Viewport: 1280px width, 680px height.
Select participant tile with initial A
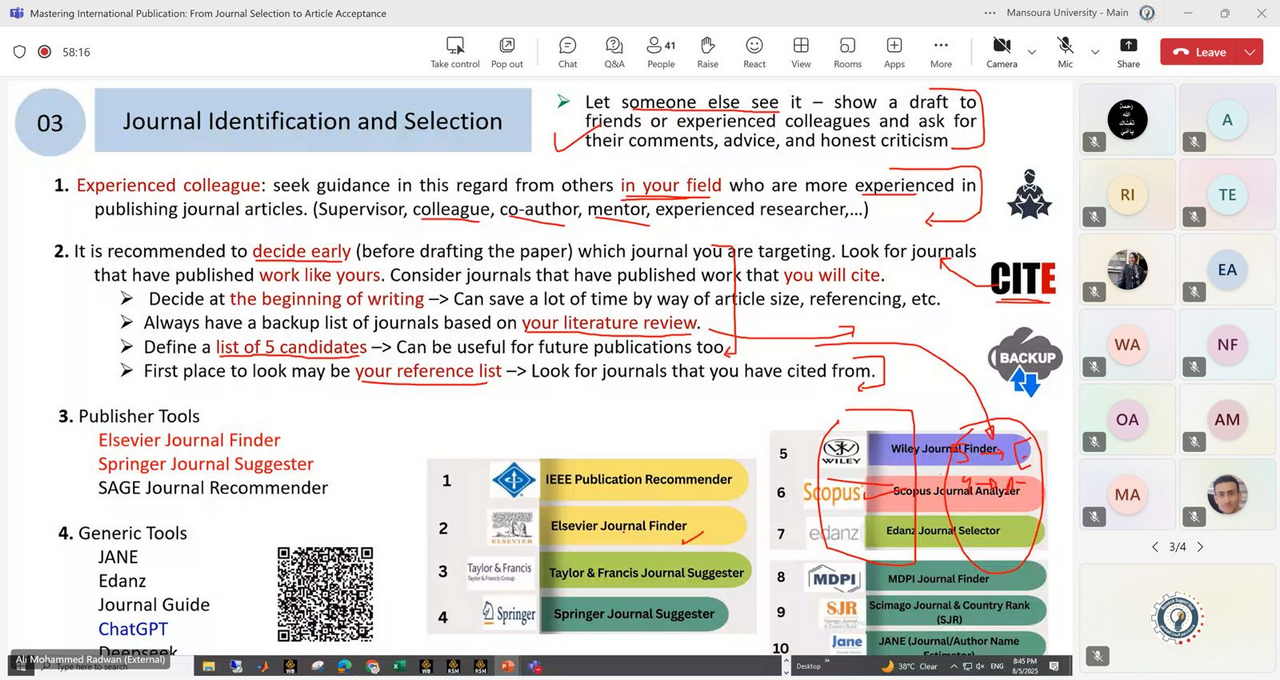click(1227, 120)
